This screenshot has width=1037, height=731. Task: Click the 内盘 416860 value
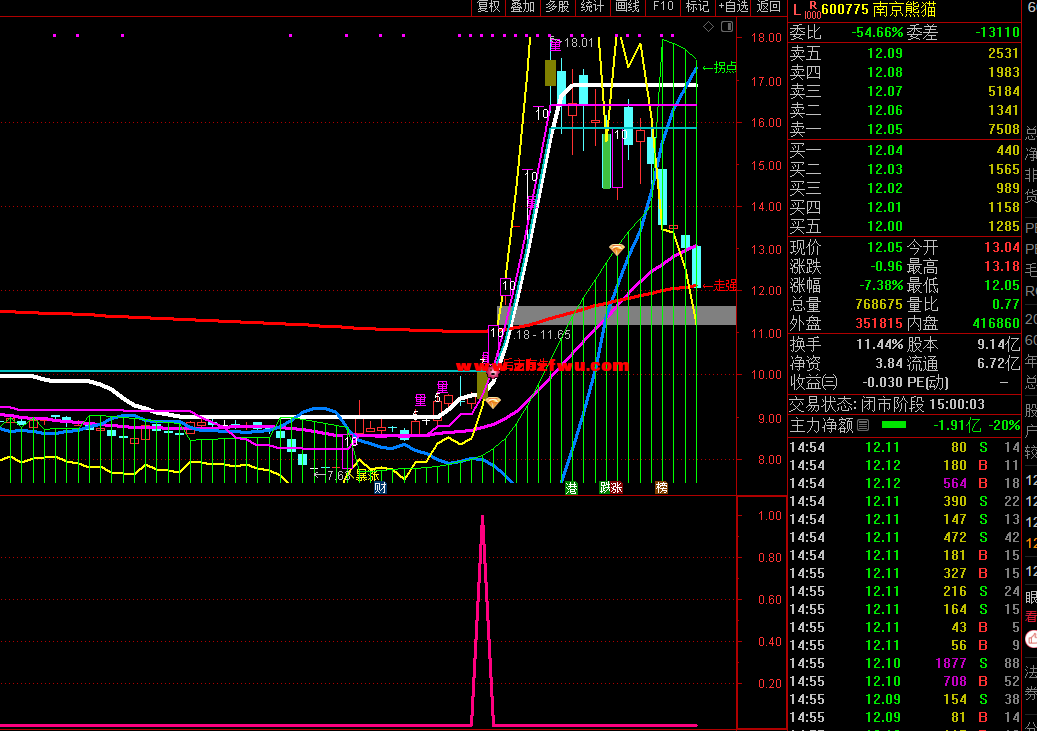[x=995, y=323]
